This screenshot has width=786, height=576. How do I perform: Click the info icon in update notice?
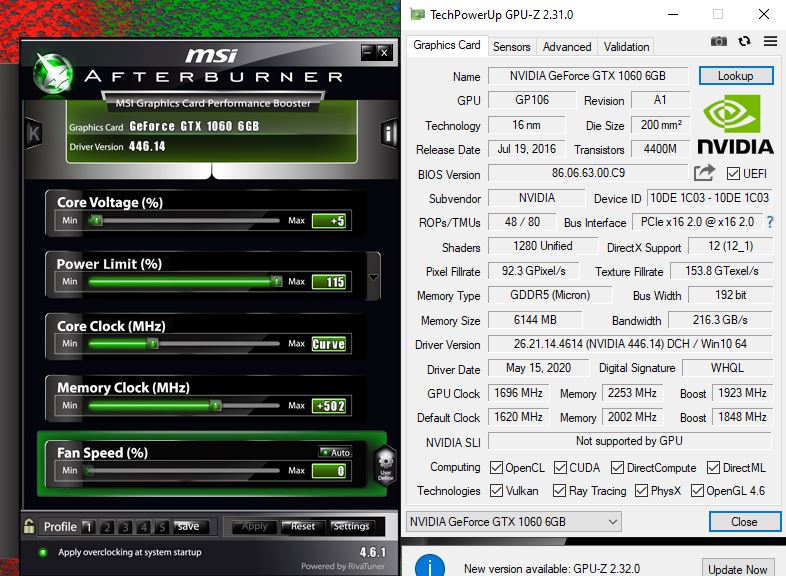click(x=430, y=565)
